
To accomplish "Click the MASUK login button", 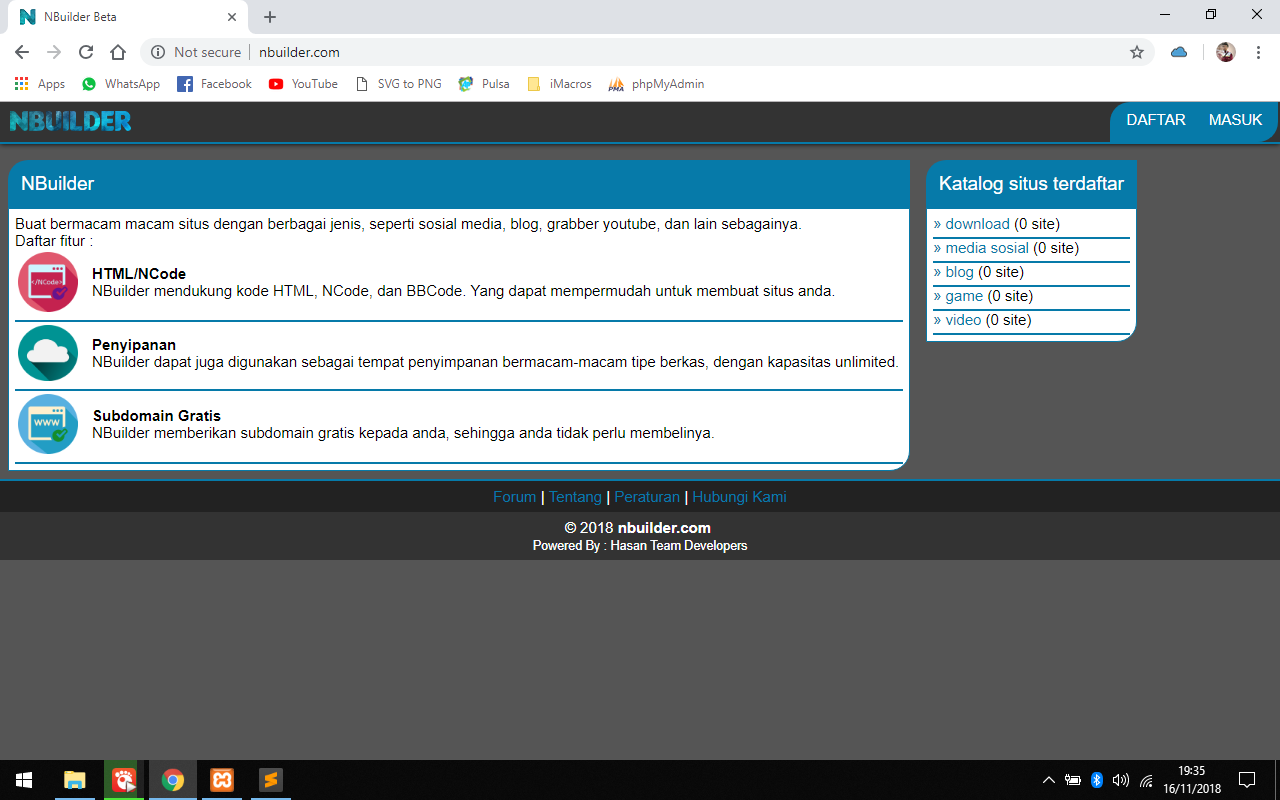I will coord(1235,119).
